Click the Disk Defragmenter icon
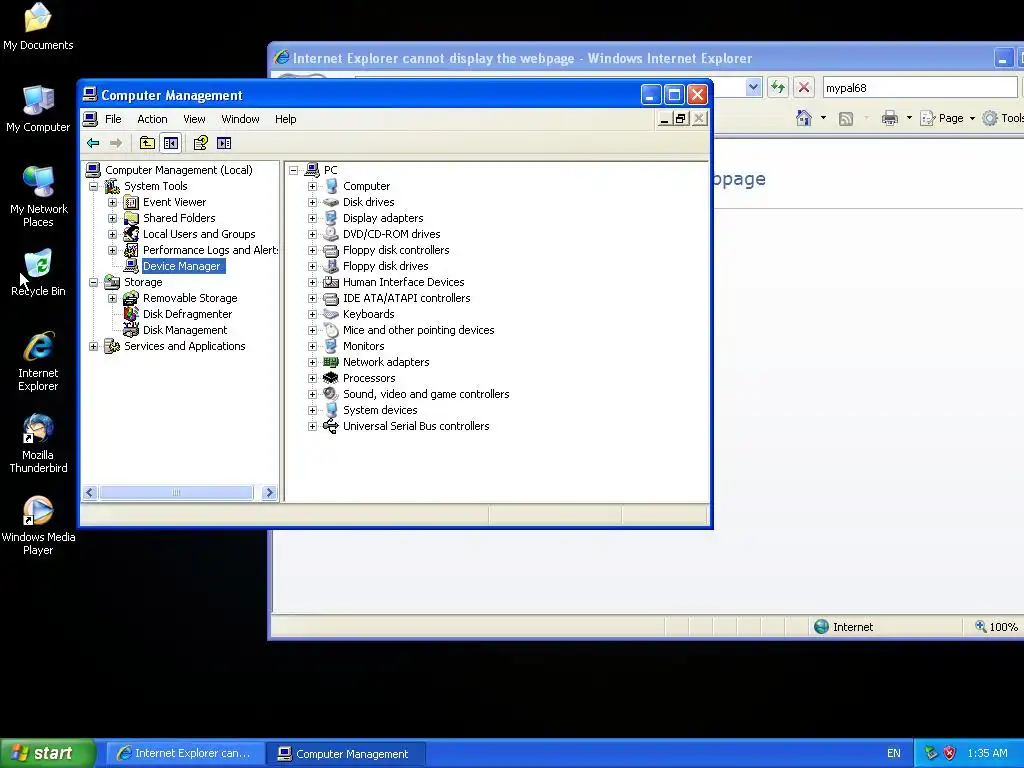Image resolution: width=1024 pixels, height=768 pixels. pyautogui.click(x=131, y=314)
